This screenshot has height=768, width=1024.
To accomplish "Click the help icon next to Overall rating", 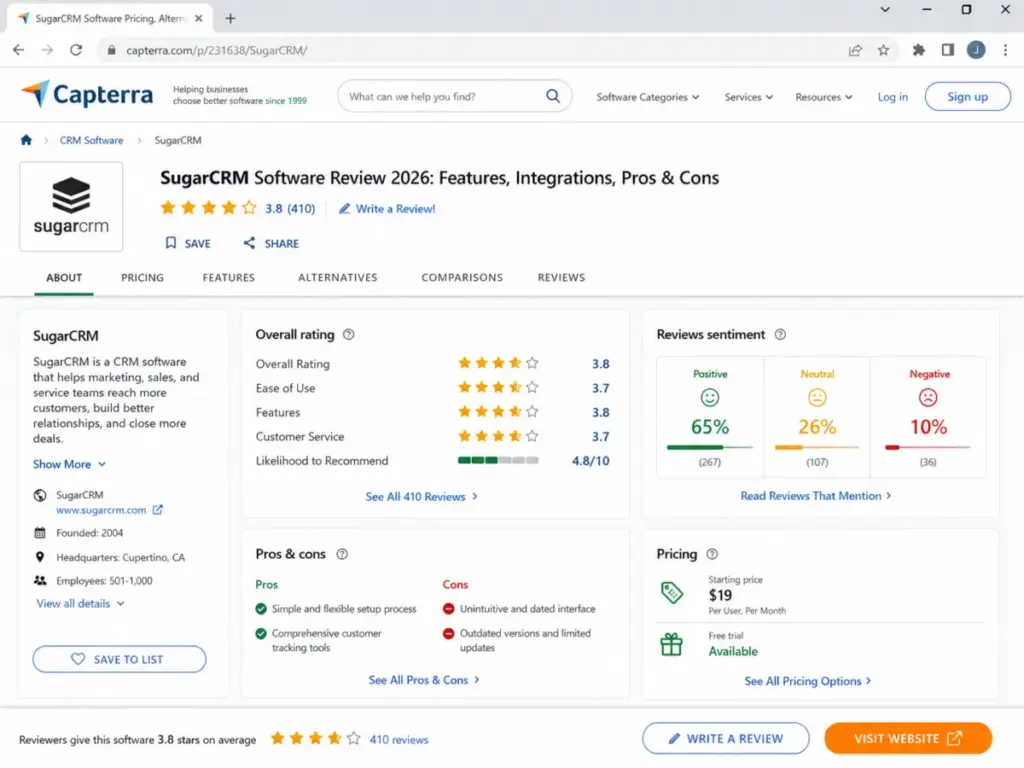I will (349, 334).
